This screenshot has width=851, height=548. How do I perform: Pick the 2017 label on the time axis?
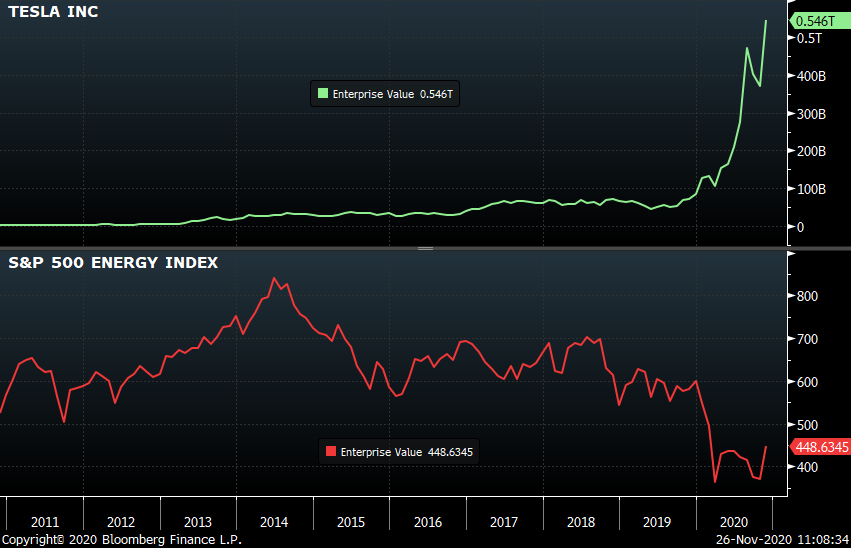(504, 522)
